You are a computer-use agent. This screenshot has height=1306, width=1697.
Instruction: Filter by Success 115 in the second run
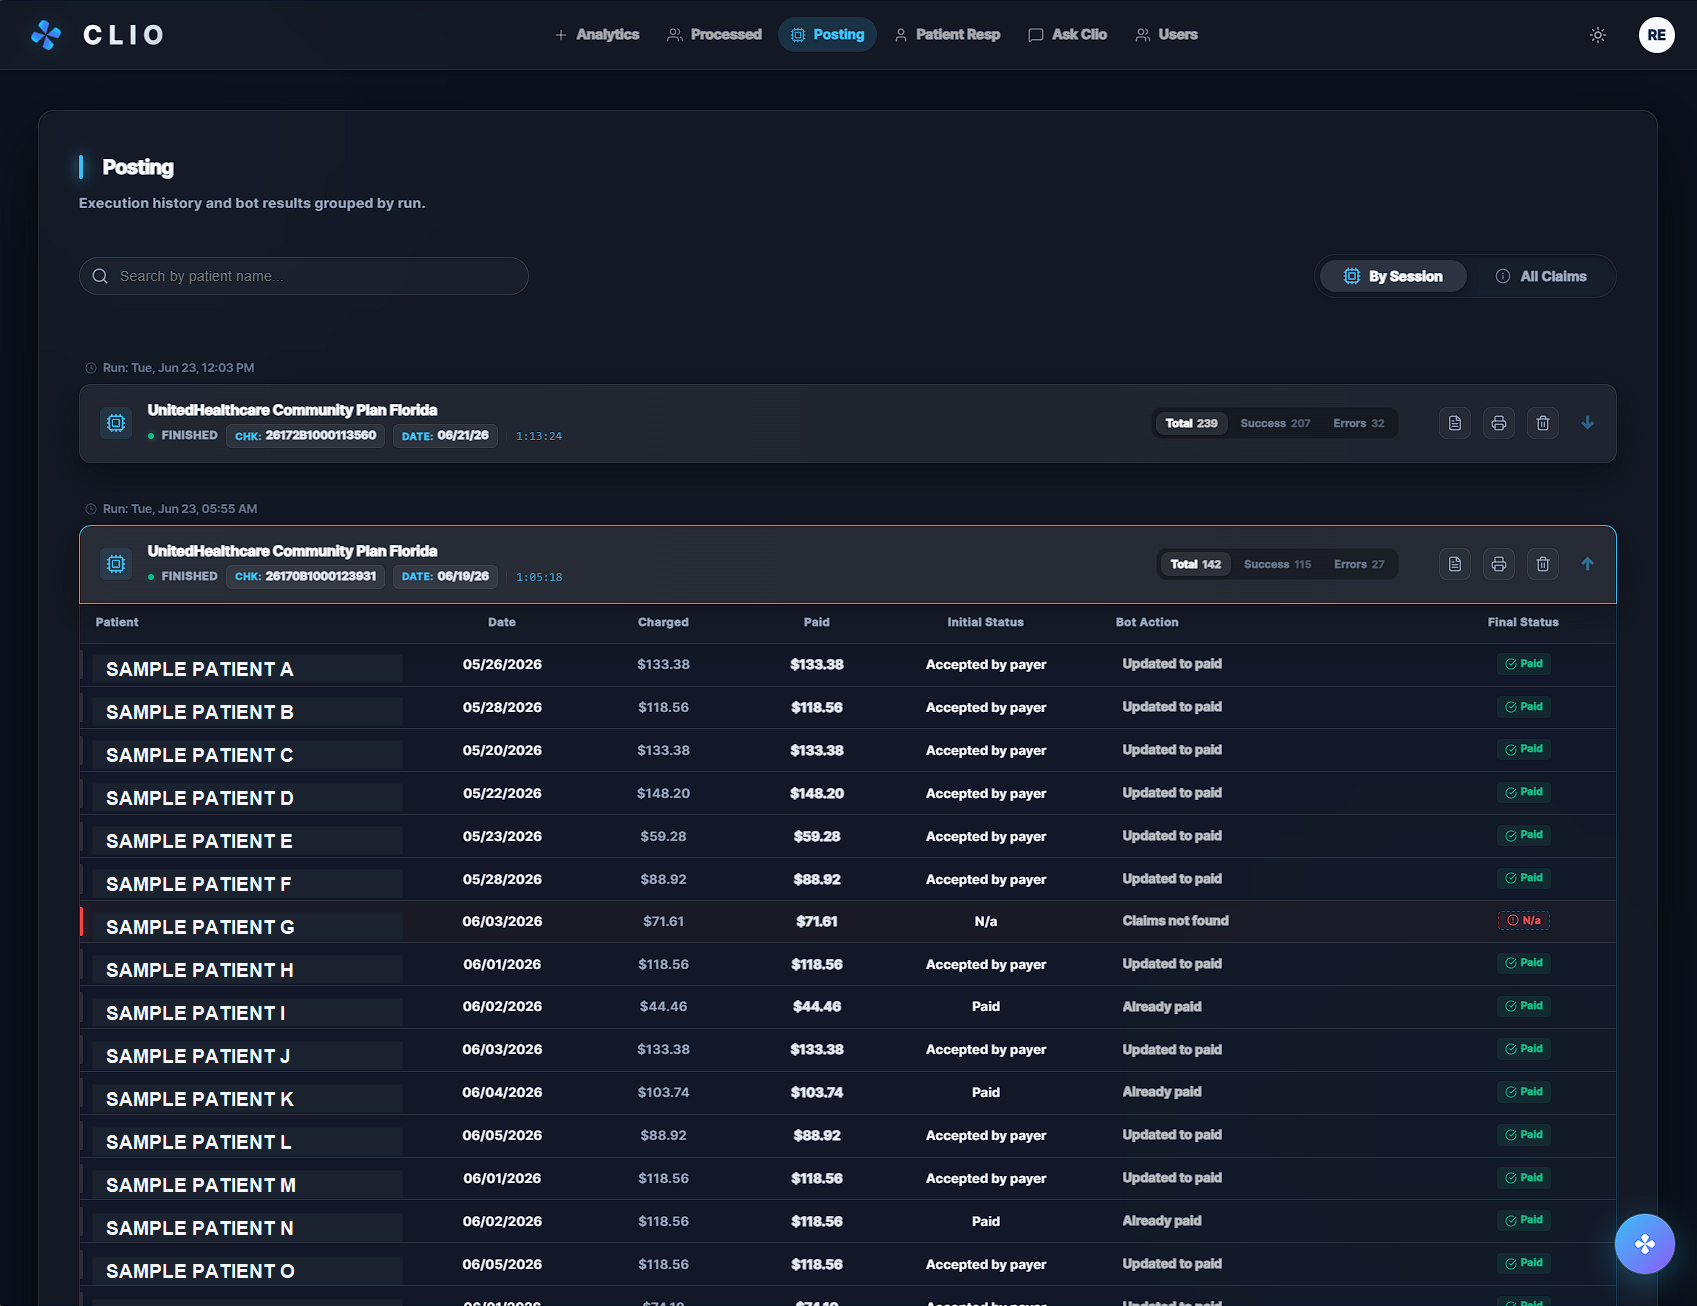click(1277, 564)
